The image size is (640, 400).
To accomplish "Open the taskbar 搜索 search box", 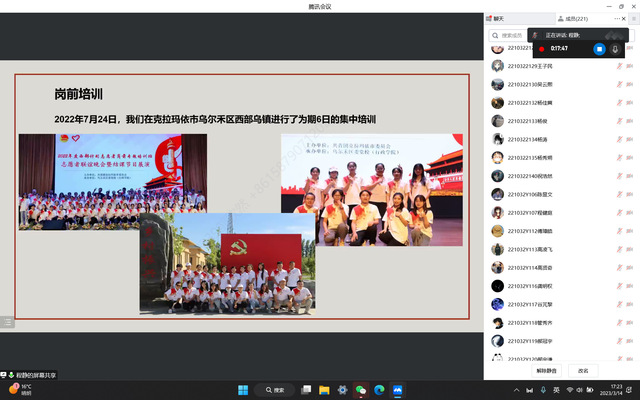I will (274, 390).
